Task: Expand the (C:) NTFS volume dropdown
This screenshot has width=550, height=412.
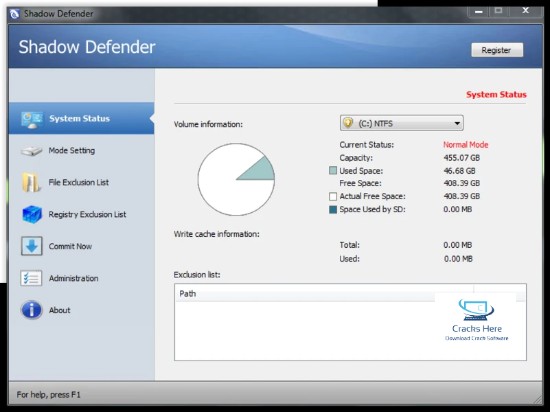Action: pos(402,123)
